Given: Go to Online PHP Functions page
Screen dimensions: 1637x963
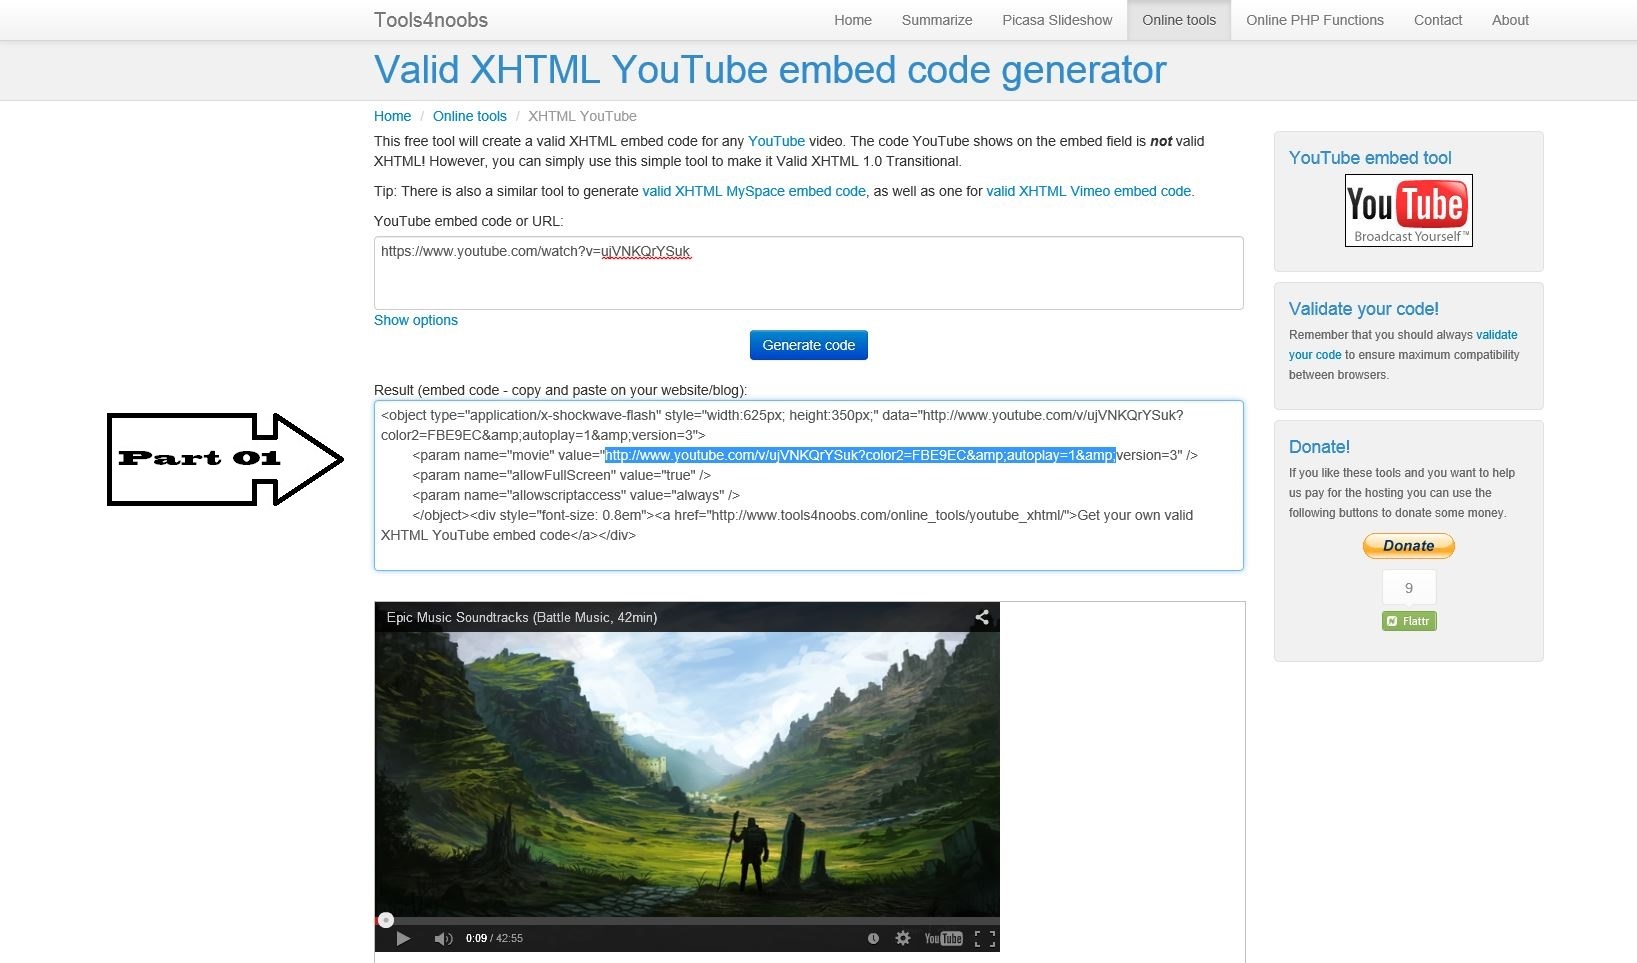Looking at the screenshot, I should pos(1315,20).
